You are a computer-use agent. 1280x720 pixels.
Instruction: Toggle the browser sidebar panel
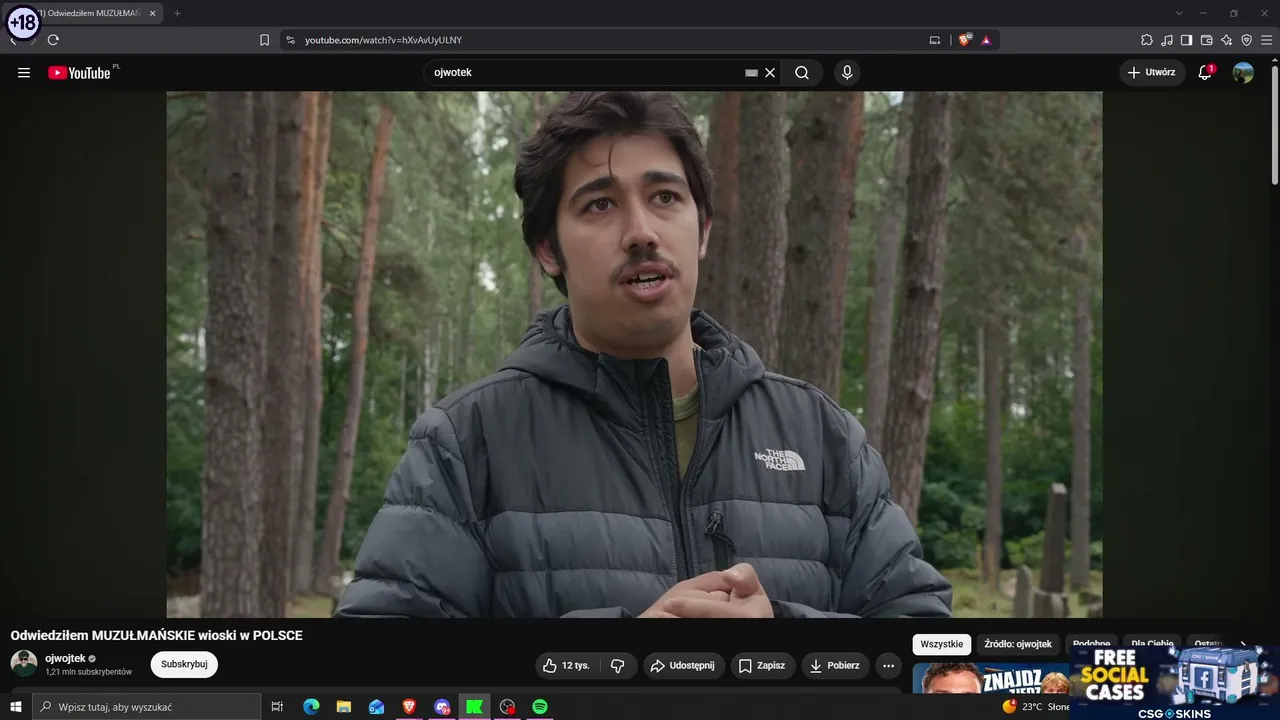tap(1186, 40)
